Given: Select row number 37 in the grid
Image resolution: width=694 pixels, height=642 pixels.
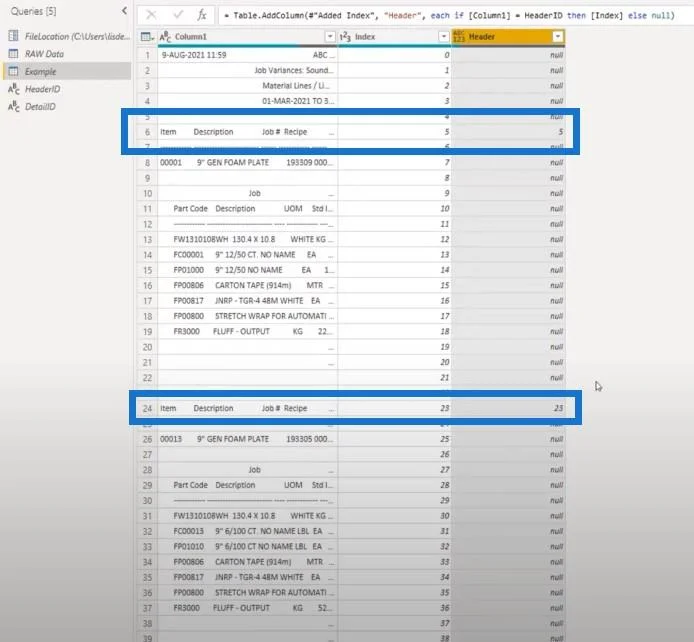Looking at the screenshot, I should pyautogui.click(x=147, y=608).
